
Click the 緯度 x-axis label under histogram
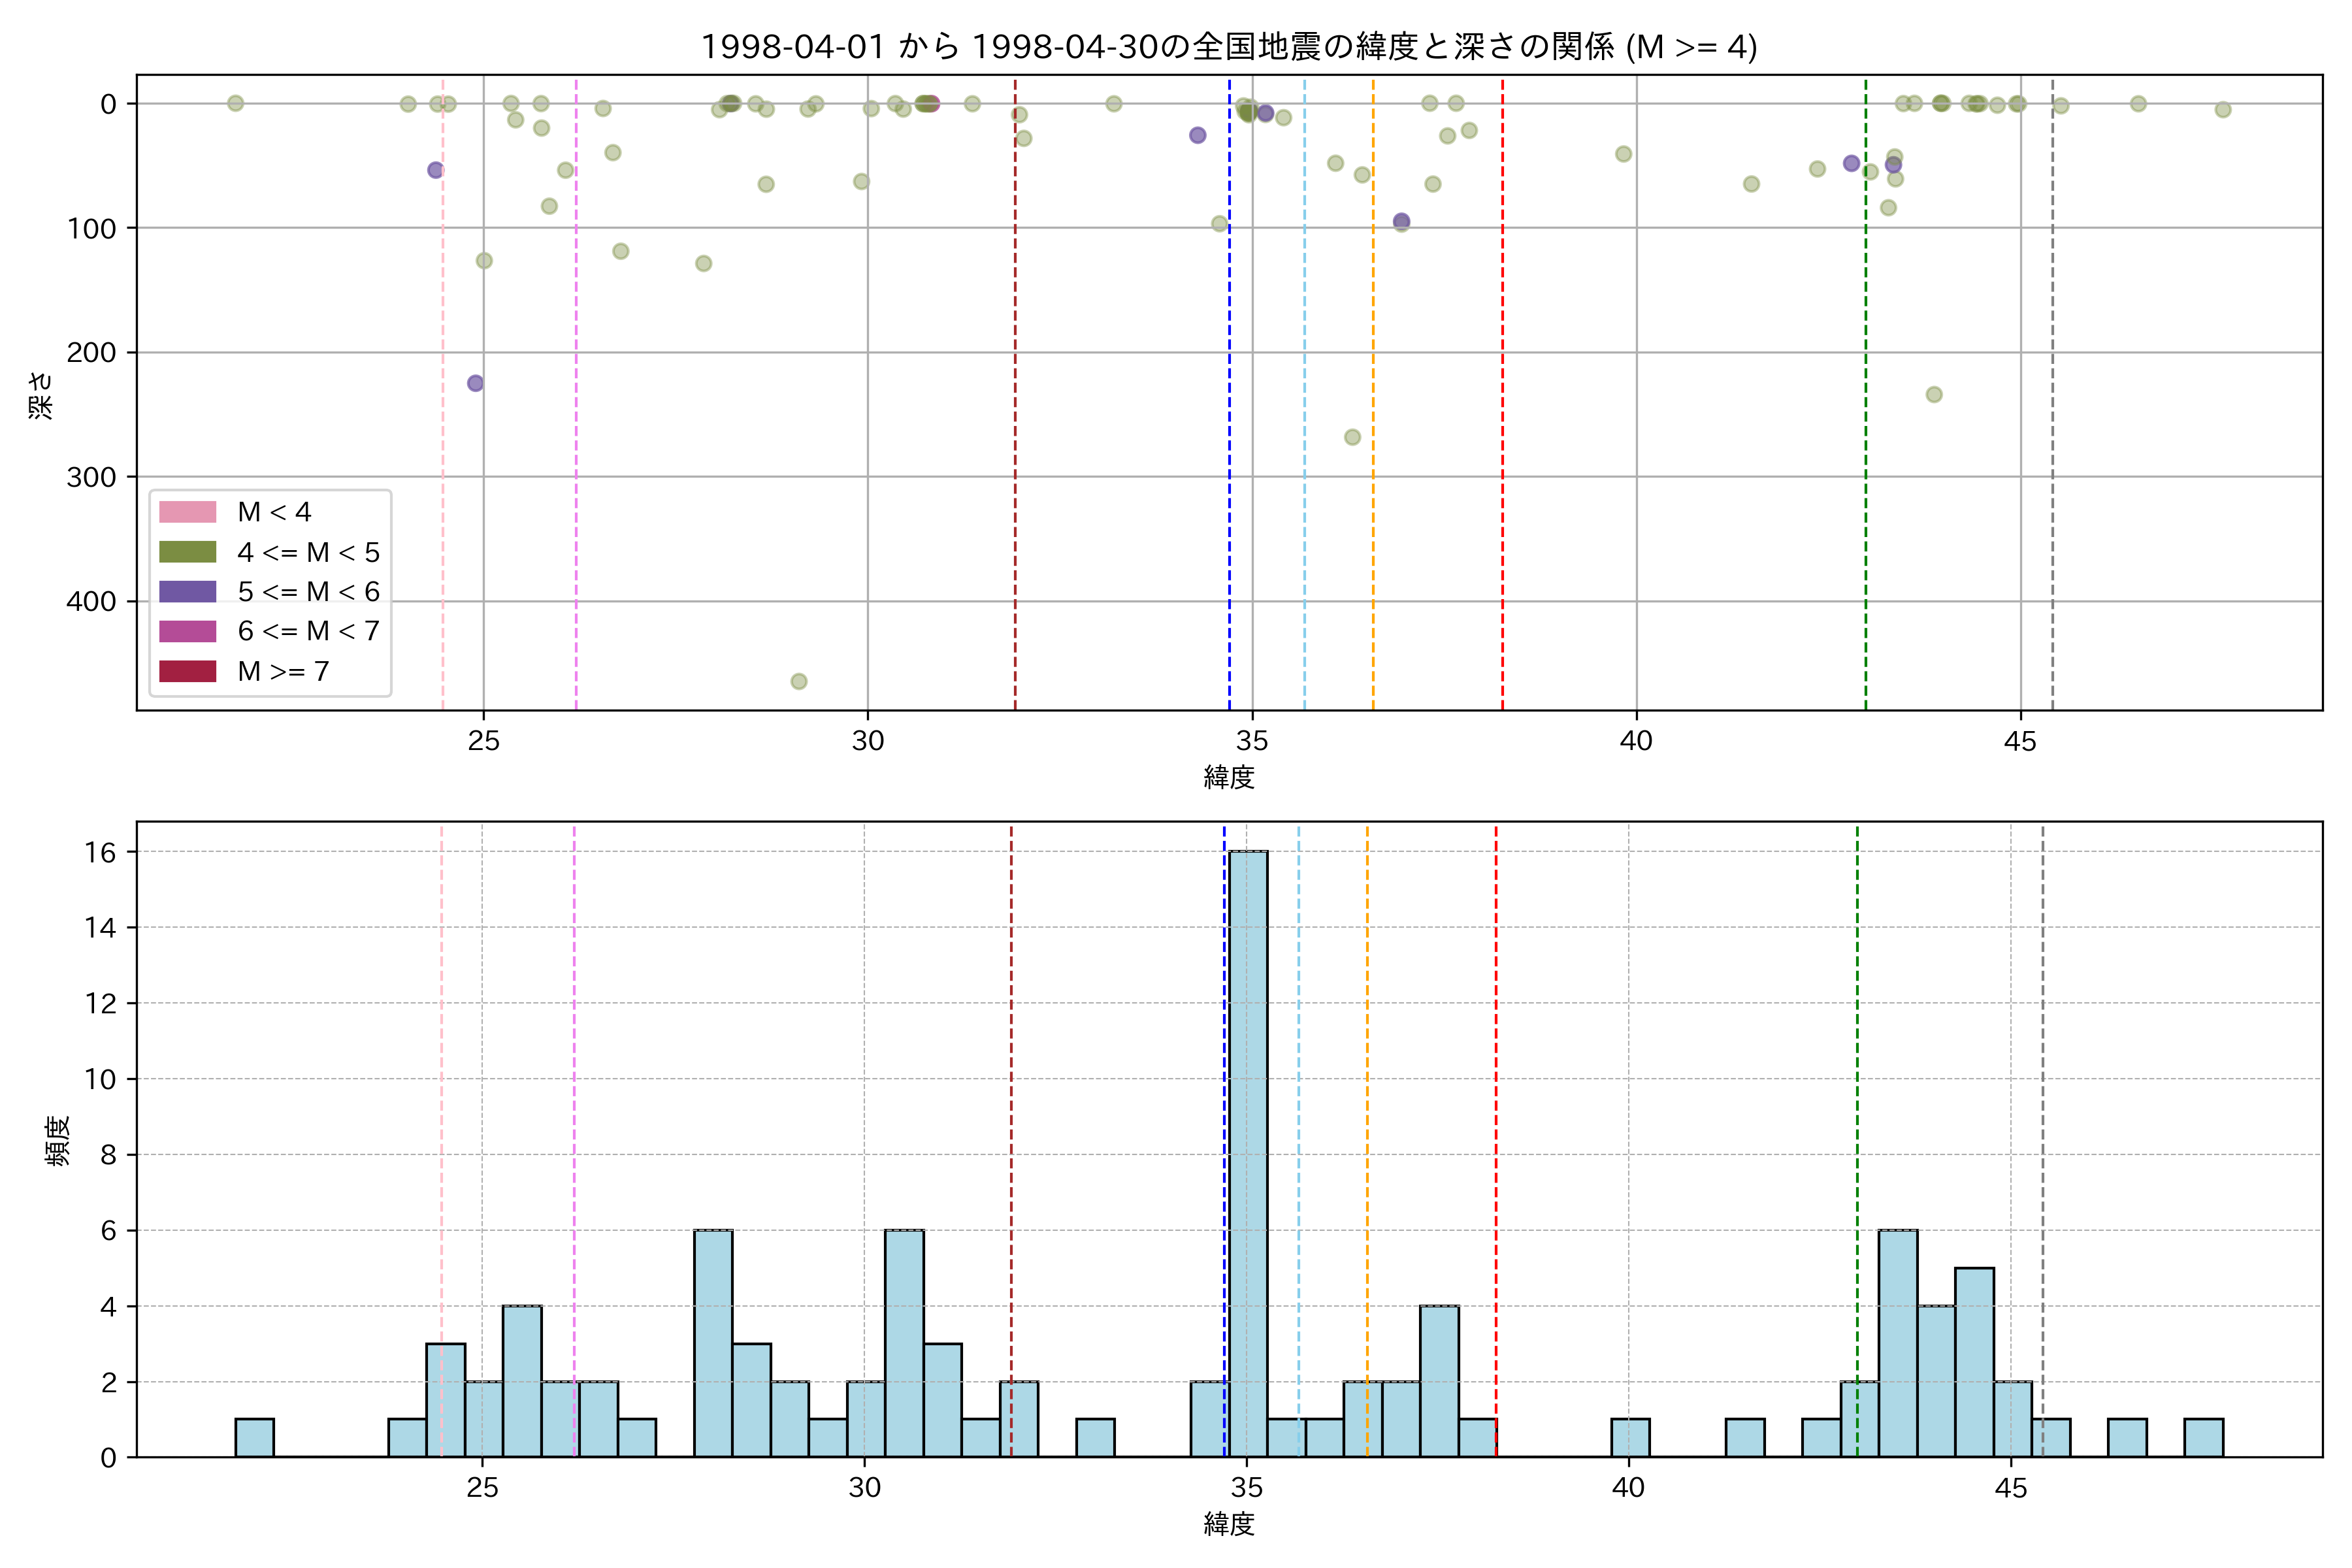(x=1228, y=1524)
